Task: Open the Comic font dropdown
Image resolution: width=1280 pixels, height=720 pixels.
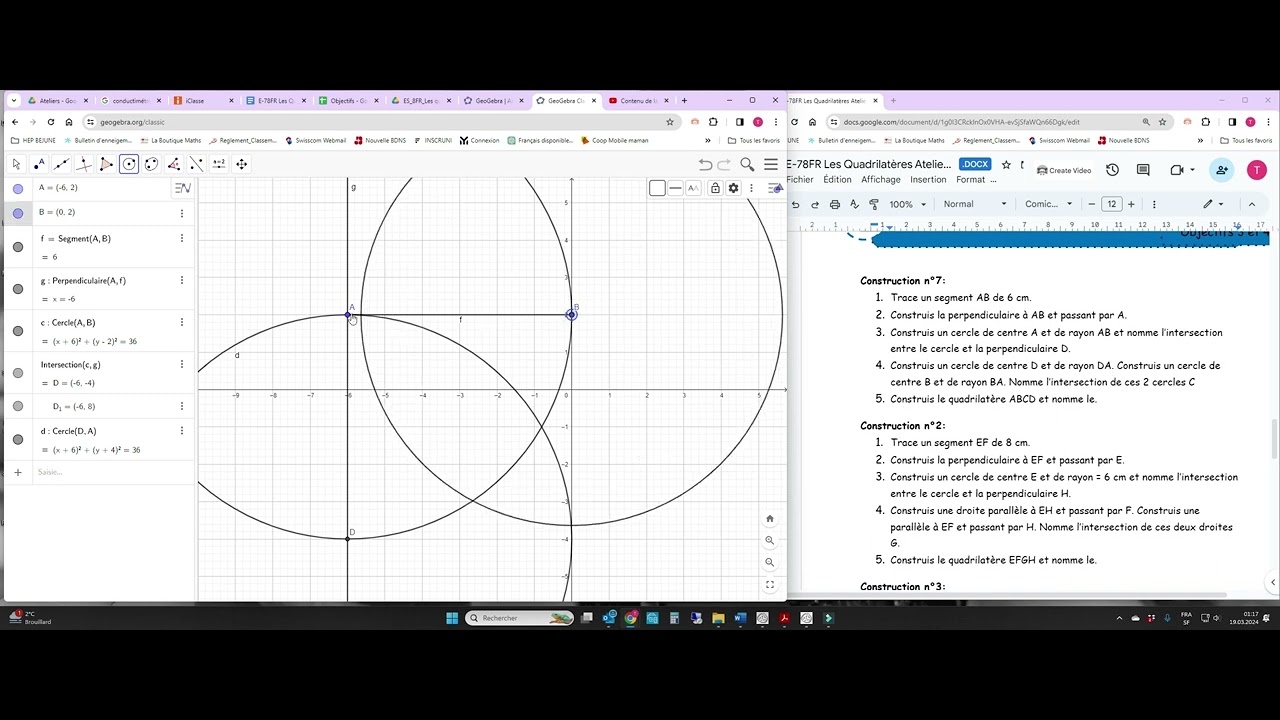Action: (1048, 204)
